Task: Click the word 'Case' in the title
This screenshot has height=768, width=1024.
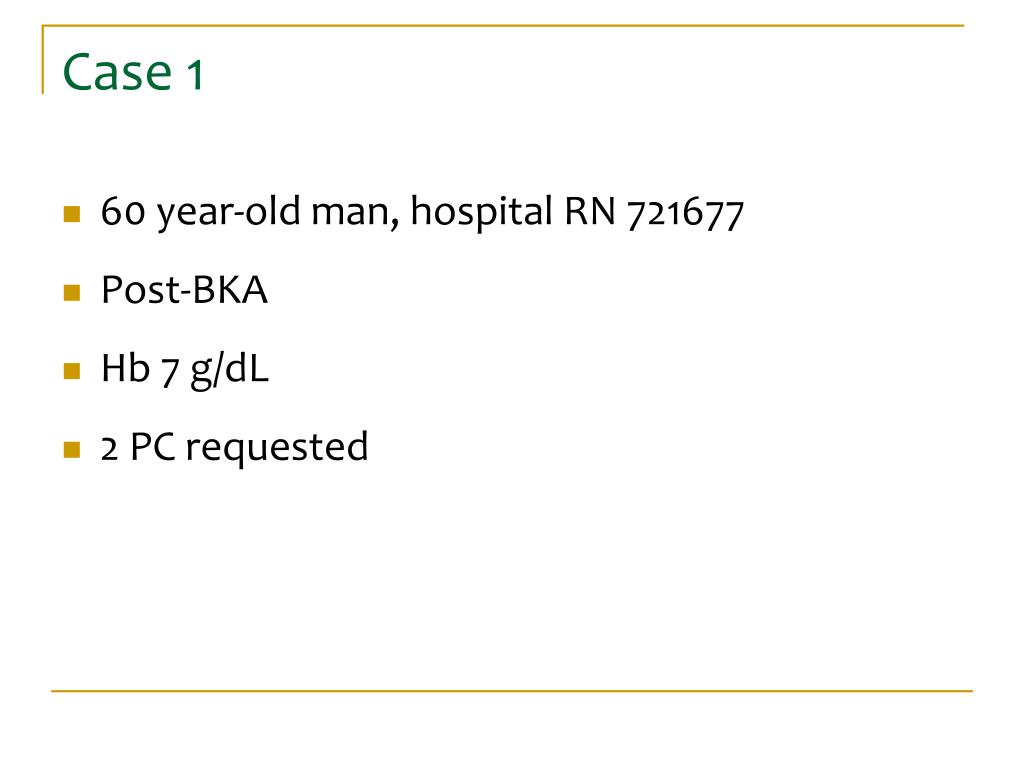Action: pos(118,72)
